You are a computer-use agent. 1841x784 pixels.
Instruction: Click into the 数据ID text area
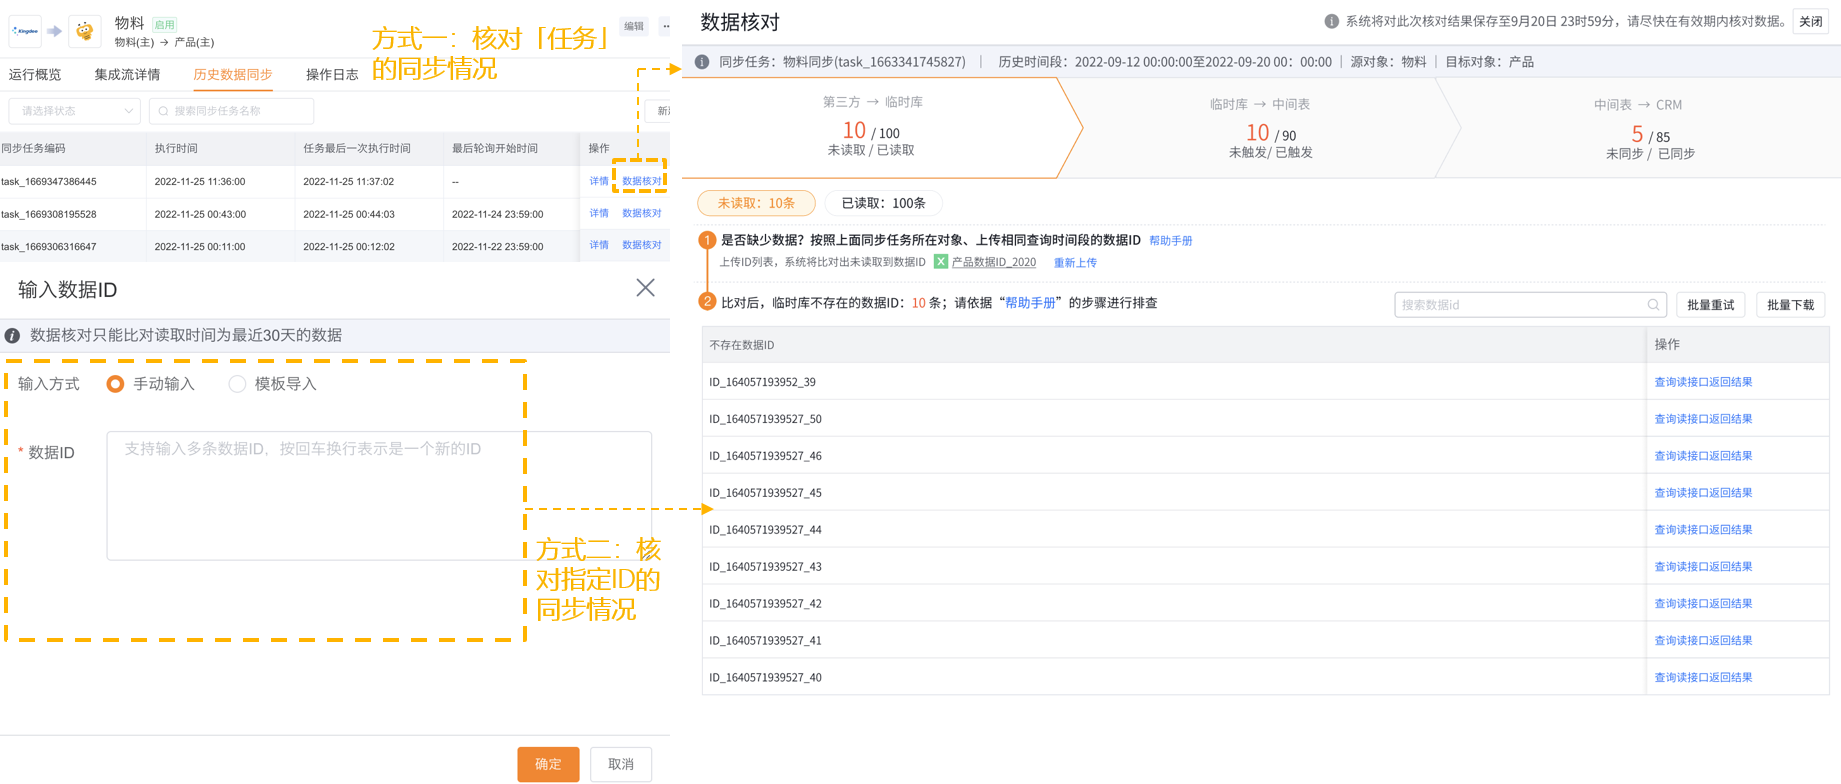379,496
